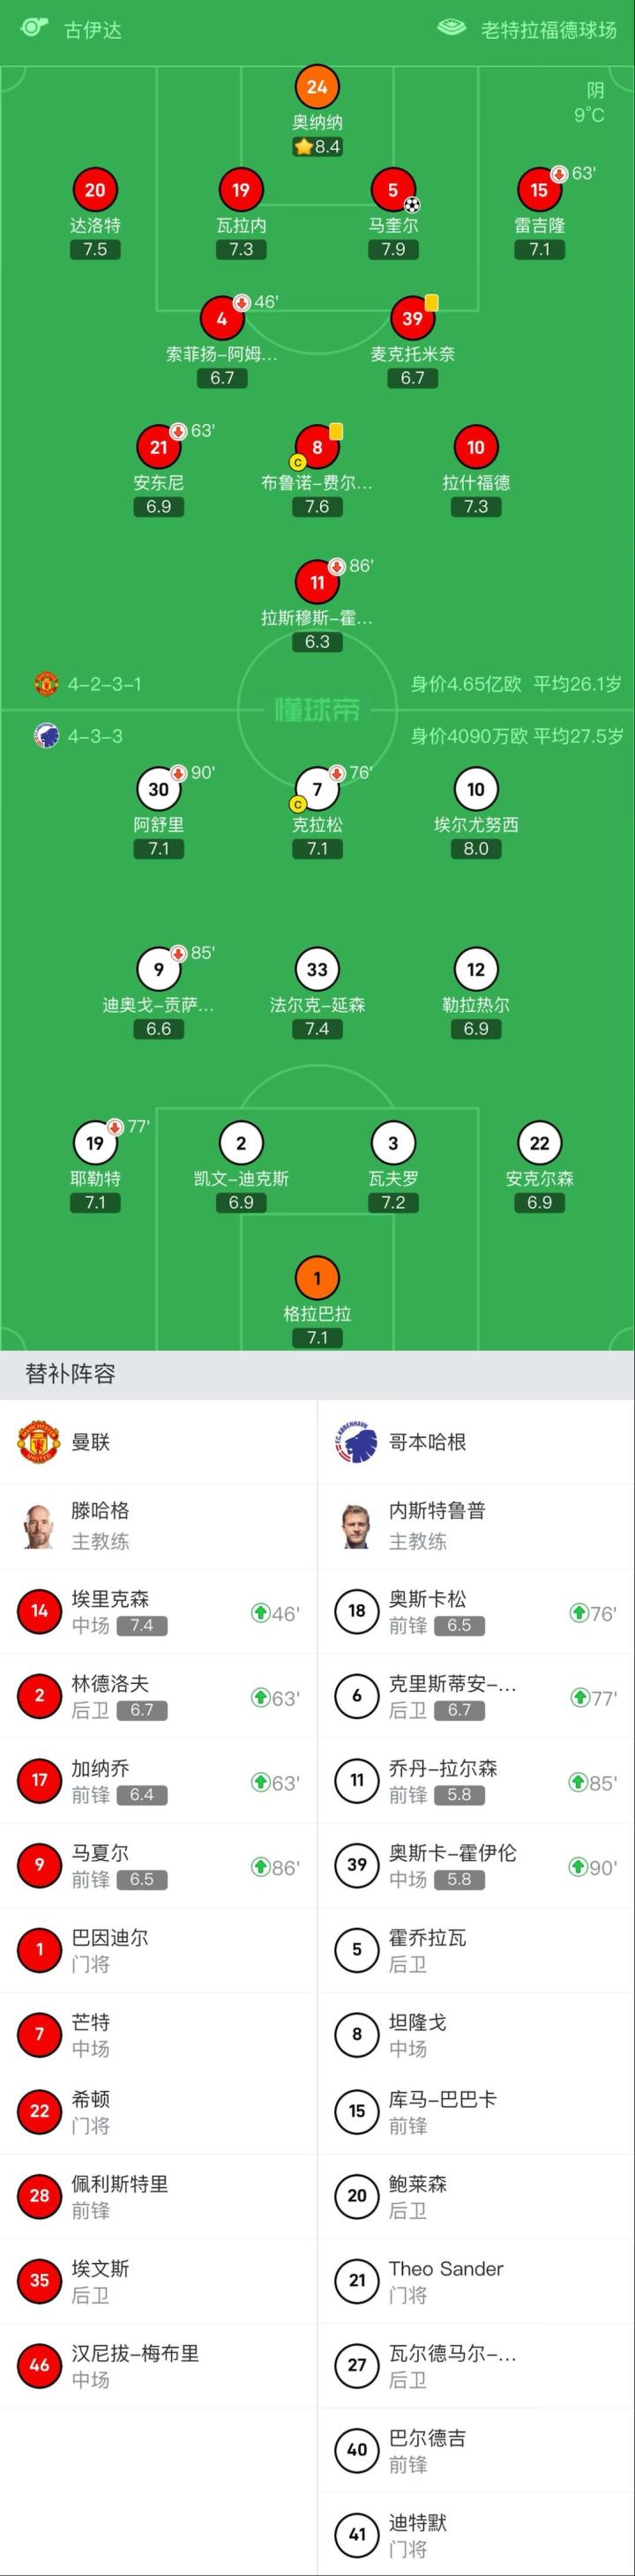The width and height of the screenshot is (635, 2576).
Task: Click the star rating icon under 奥纳纳
Action: click(x=303, y=147)
